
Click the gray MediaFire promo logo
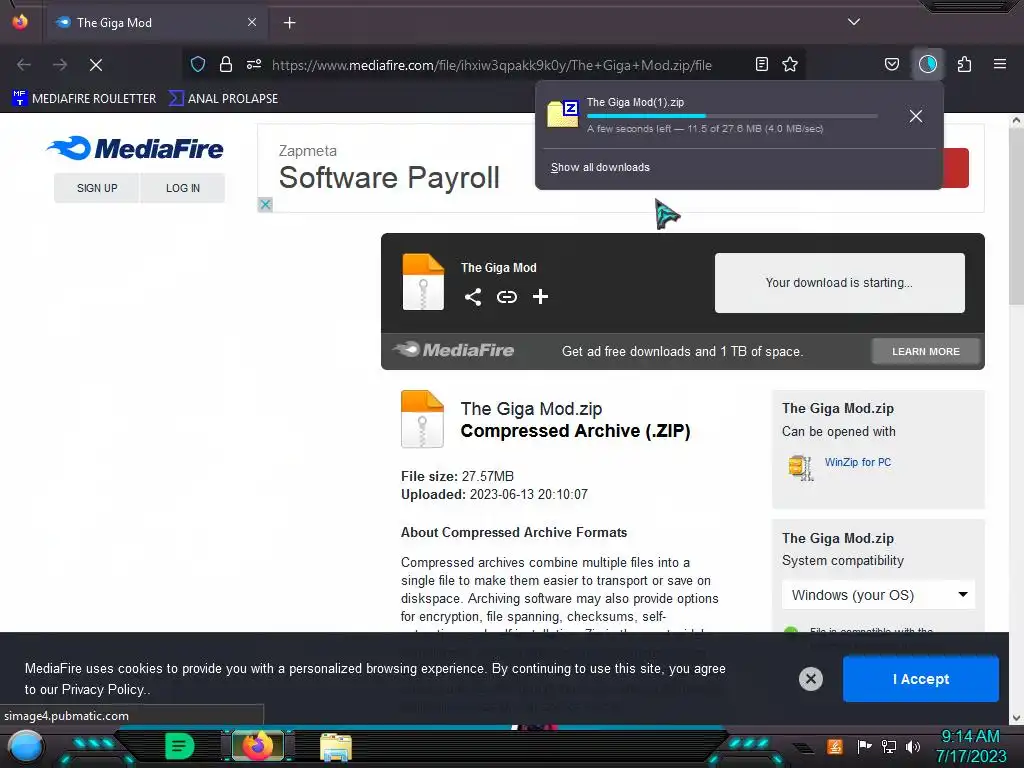(454, 350)
